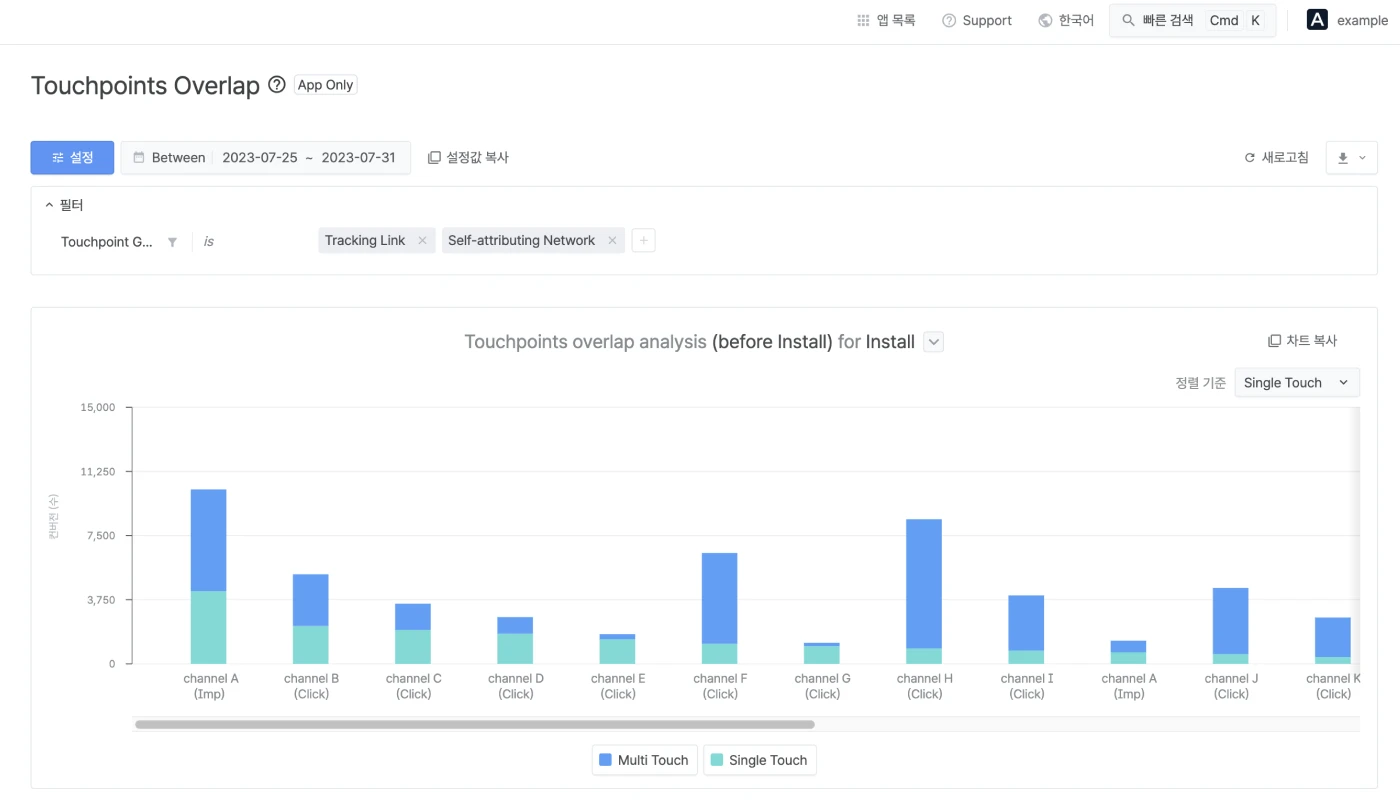Click the blue 설정 button
Viewport: 1400px width, 800px height.
pos(72,158)
